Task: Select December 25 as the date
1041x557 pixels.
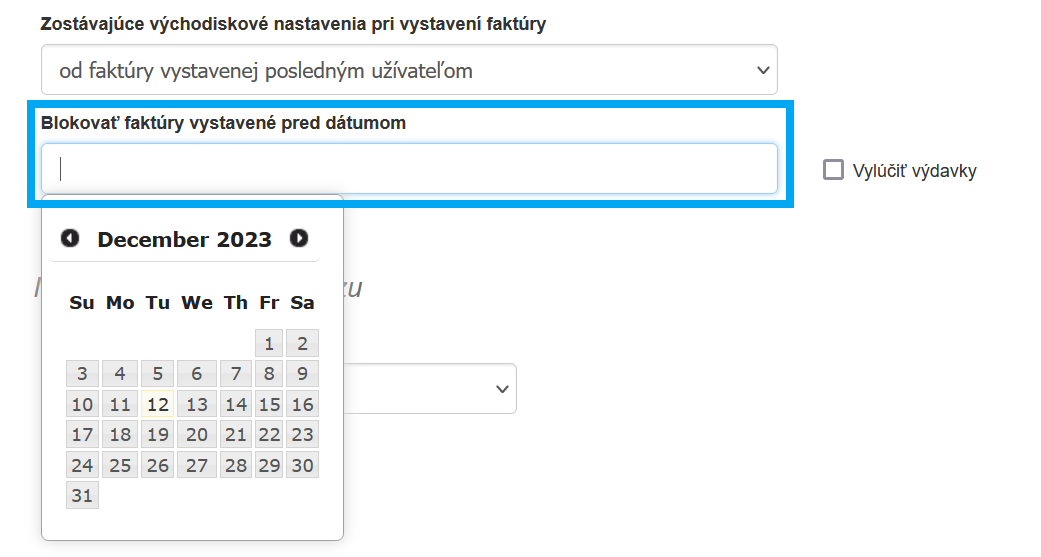Action: tap(120, 465)
